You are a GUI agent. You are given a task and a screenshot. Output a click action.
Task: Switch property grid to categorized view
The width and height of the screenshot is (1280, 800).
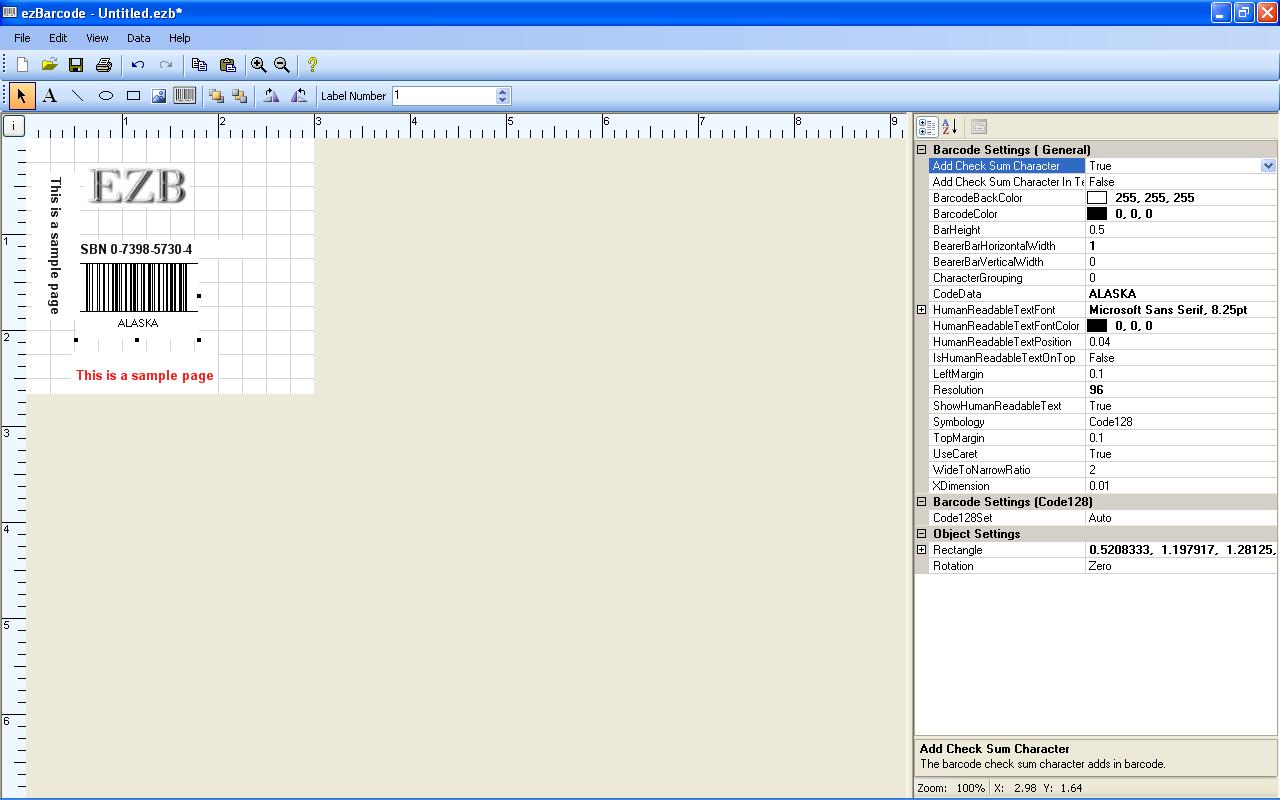coord(927,127)
